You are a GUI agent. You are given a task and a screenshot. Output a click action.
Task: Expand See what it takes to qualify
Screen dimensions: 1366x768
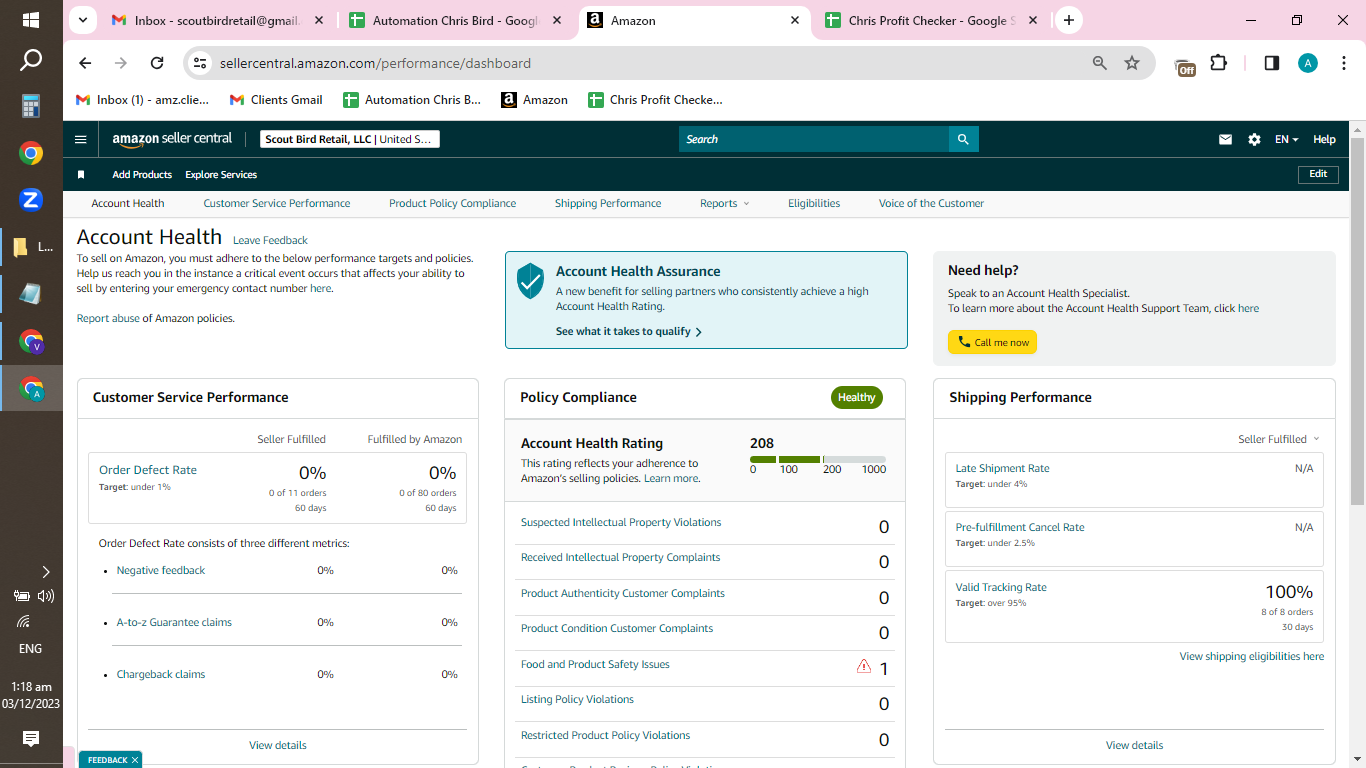coord(629,331)
